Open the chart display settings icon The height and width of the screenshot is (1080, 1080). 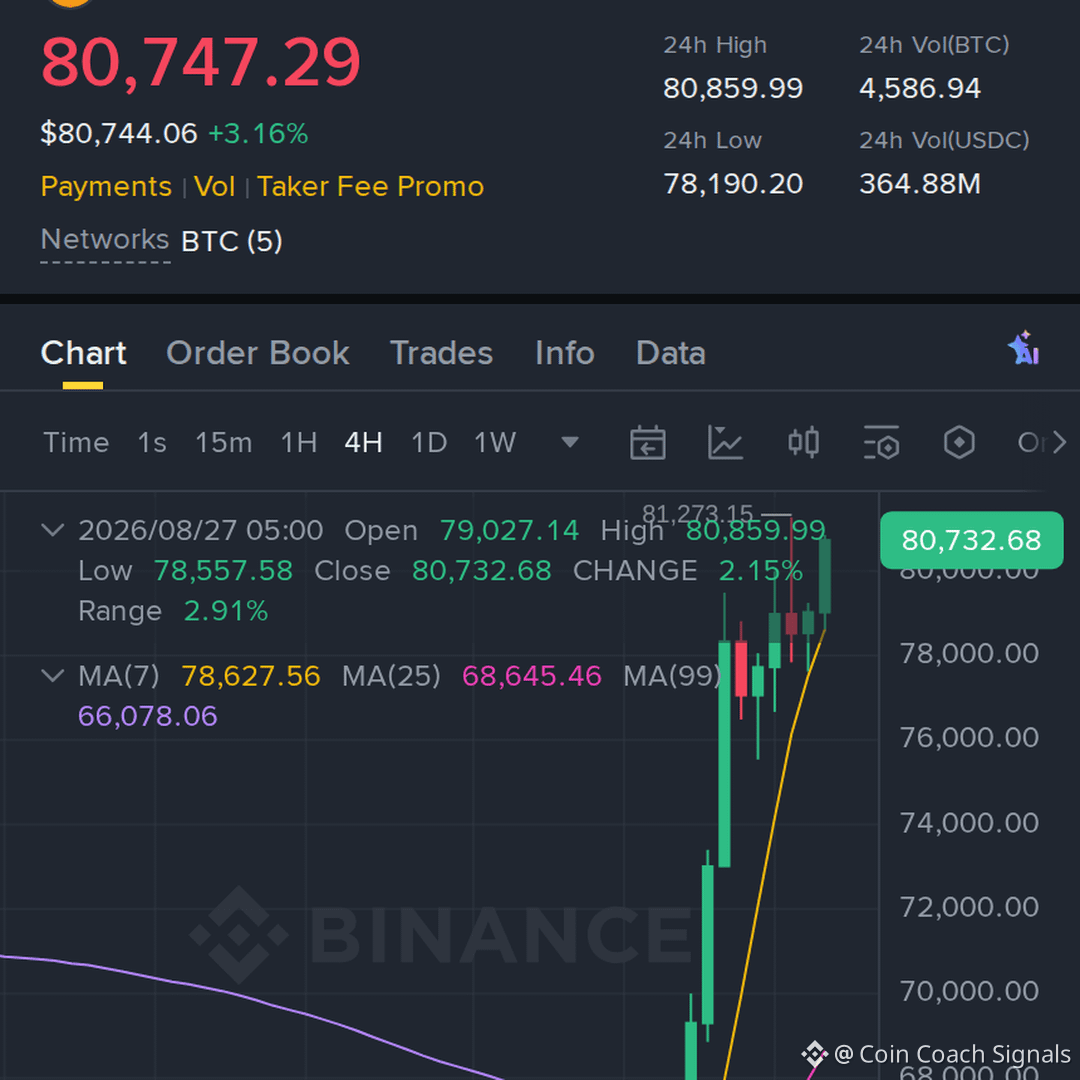pos(881,442)
